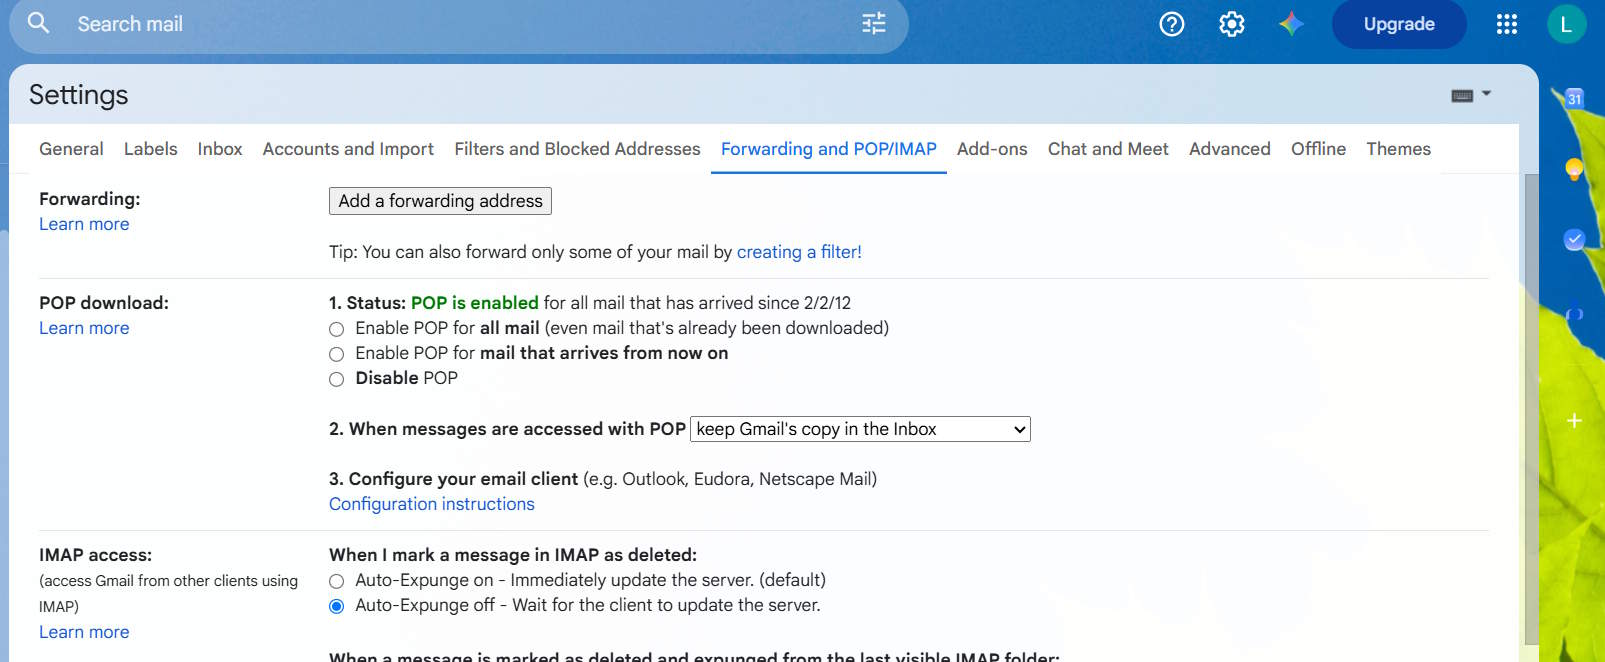Open the Add-ons tab

click(992, 149)
